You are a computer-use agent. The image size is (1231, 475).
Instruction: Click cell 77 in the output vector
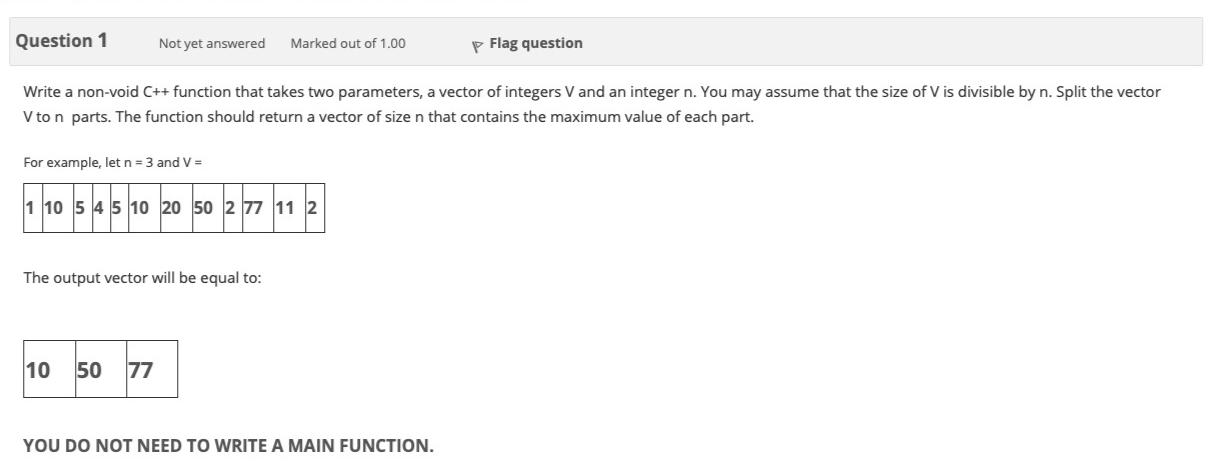[152, 369]
